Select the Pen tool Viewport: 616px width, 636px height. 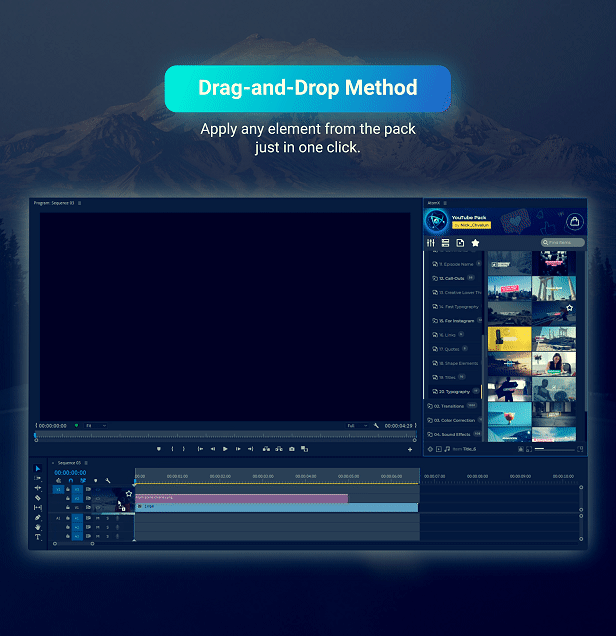coord(38,517)
